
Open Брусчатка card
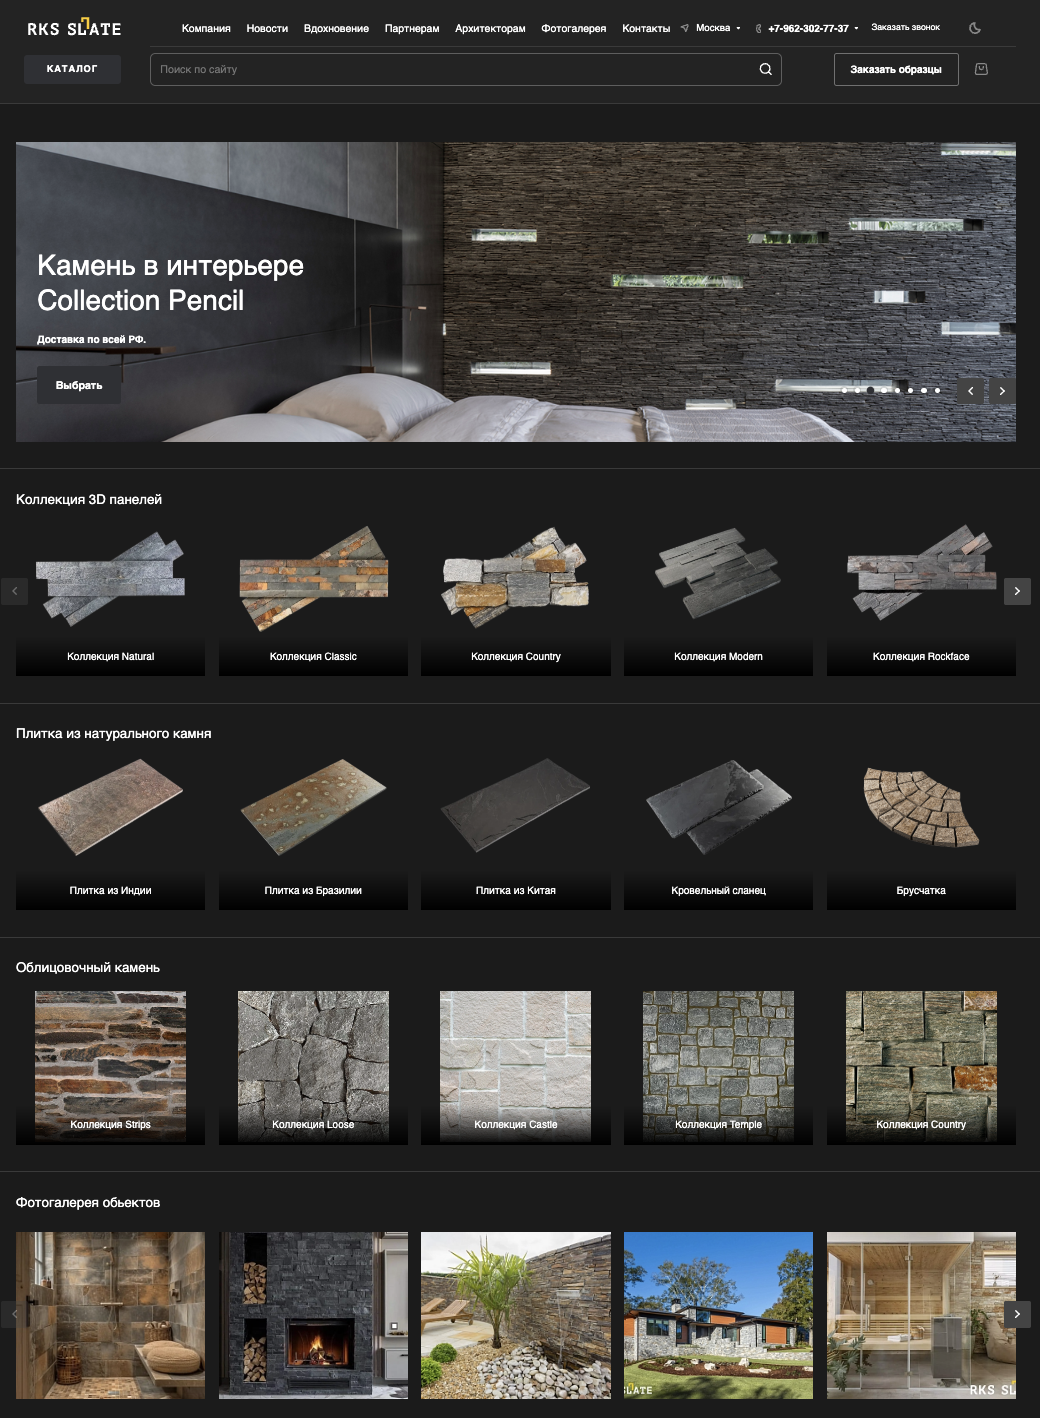click(x=921, y=832)
